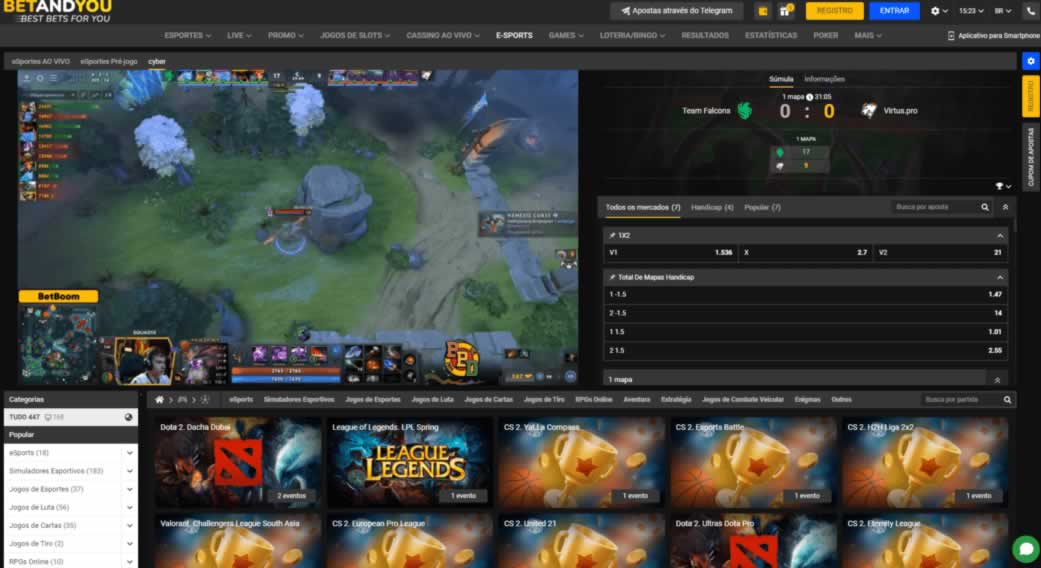Click the search icon in Busca por partida field
The width and height of the screenshot is (1041, 568).
(1007, 399)
